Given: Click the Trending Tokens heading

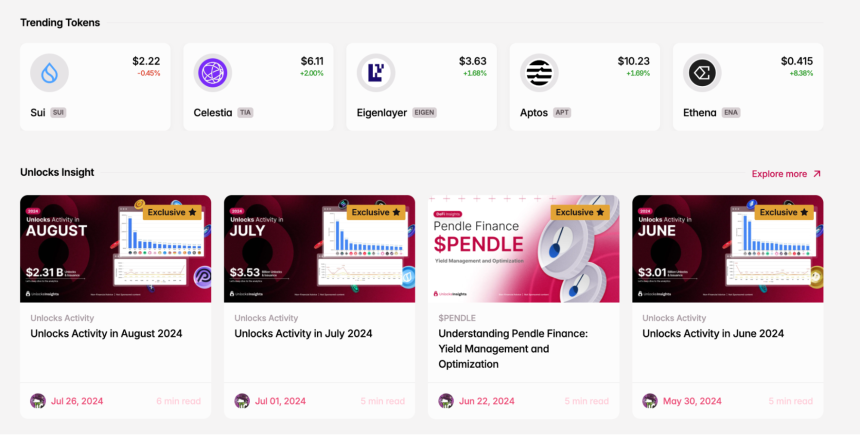Looking at the screenshot, I should coord(60,22).
